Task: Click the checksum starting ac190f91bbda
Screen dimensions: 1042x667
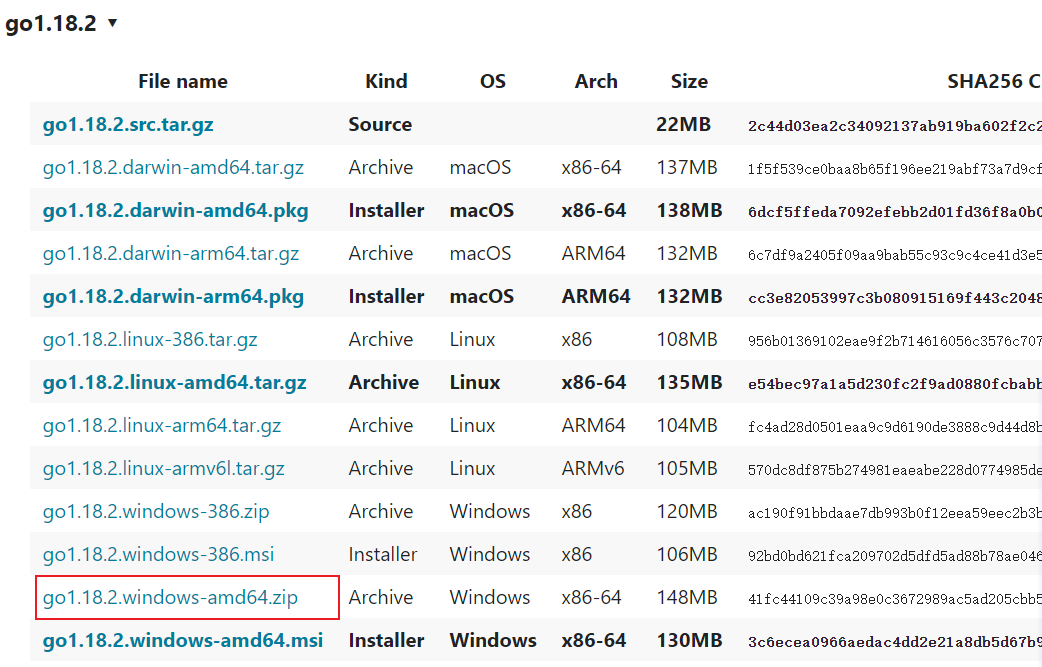Action: pos(894,513)
